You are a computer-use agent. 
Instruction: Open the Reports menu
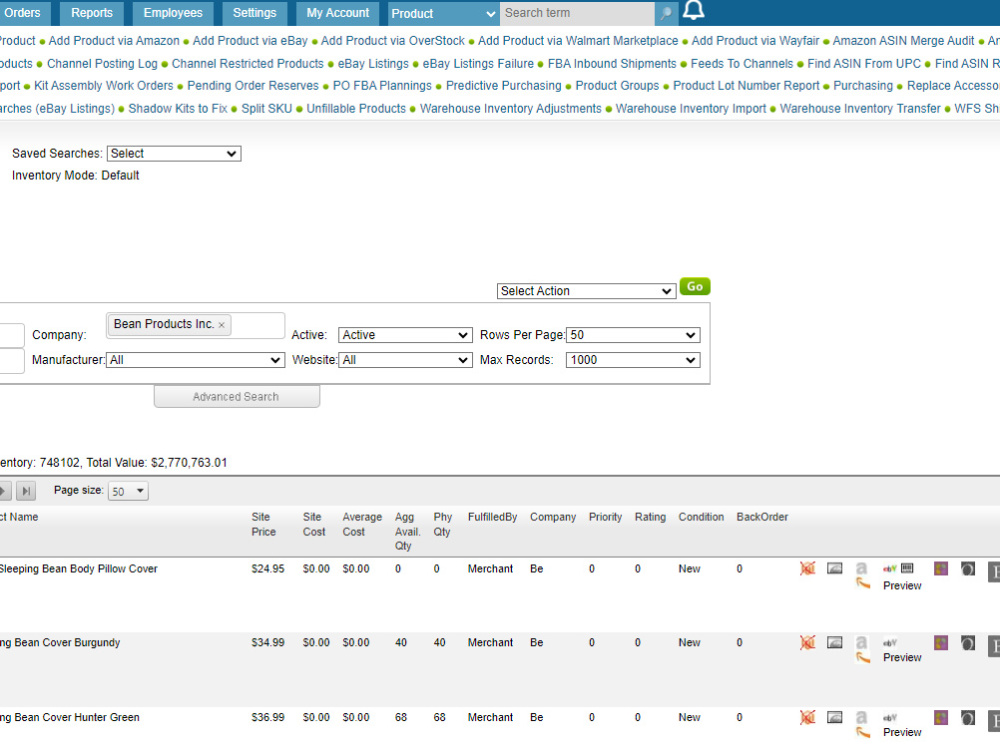(x=92, y=13)
